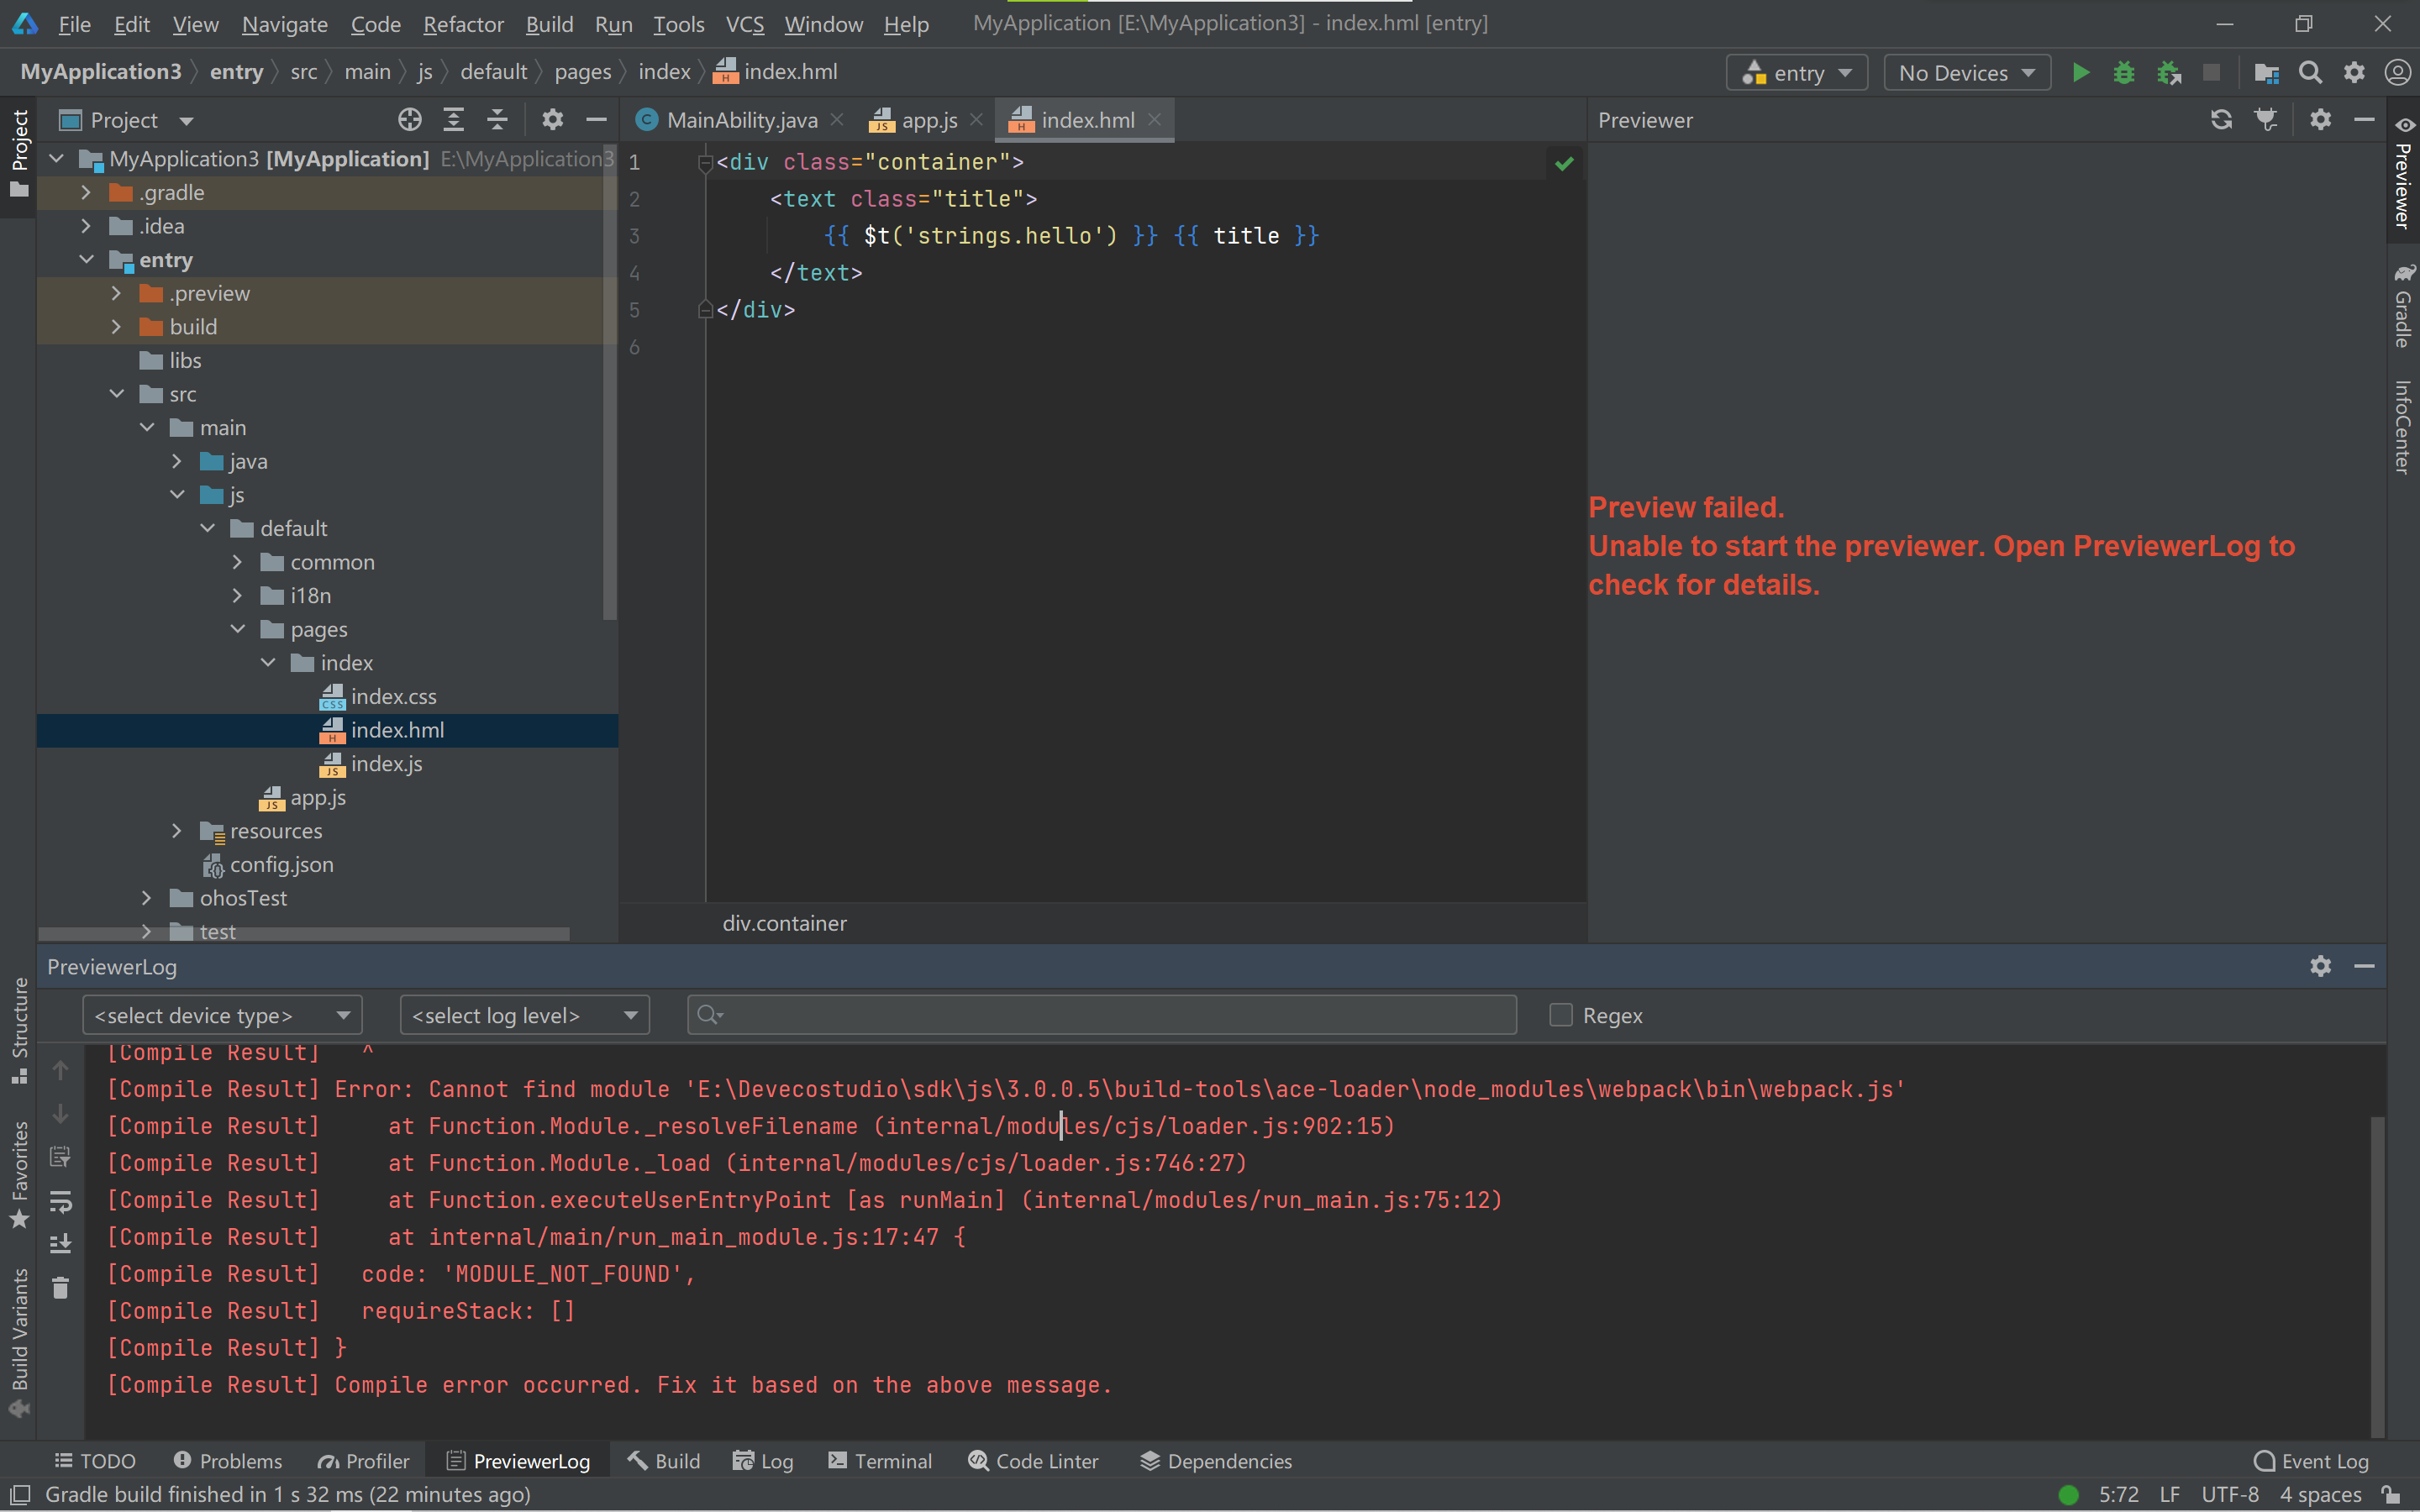
Task: Click the LF line separator in status bar
Action: [x=2169, y=1494]
